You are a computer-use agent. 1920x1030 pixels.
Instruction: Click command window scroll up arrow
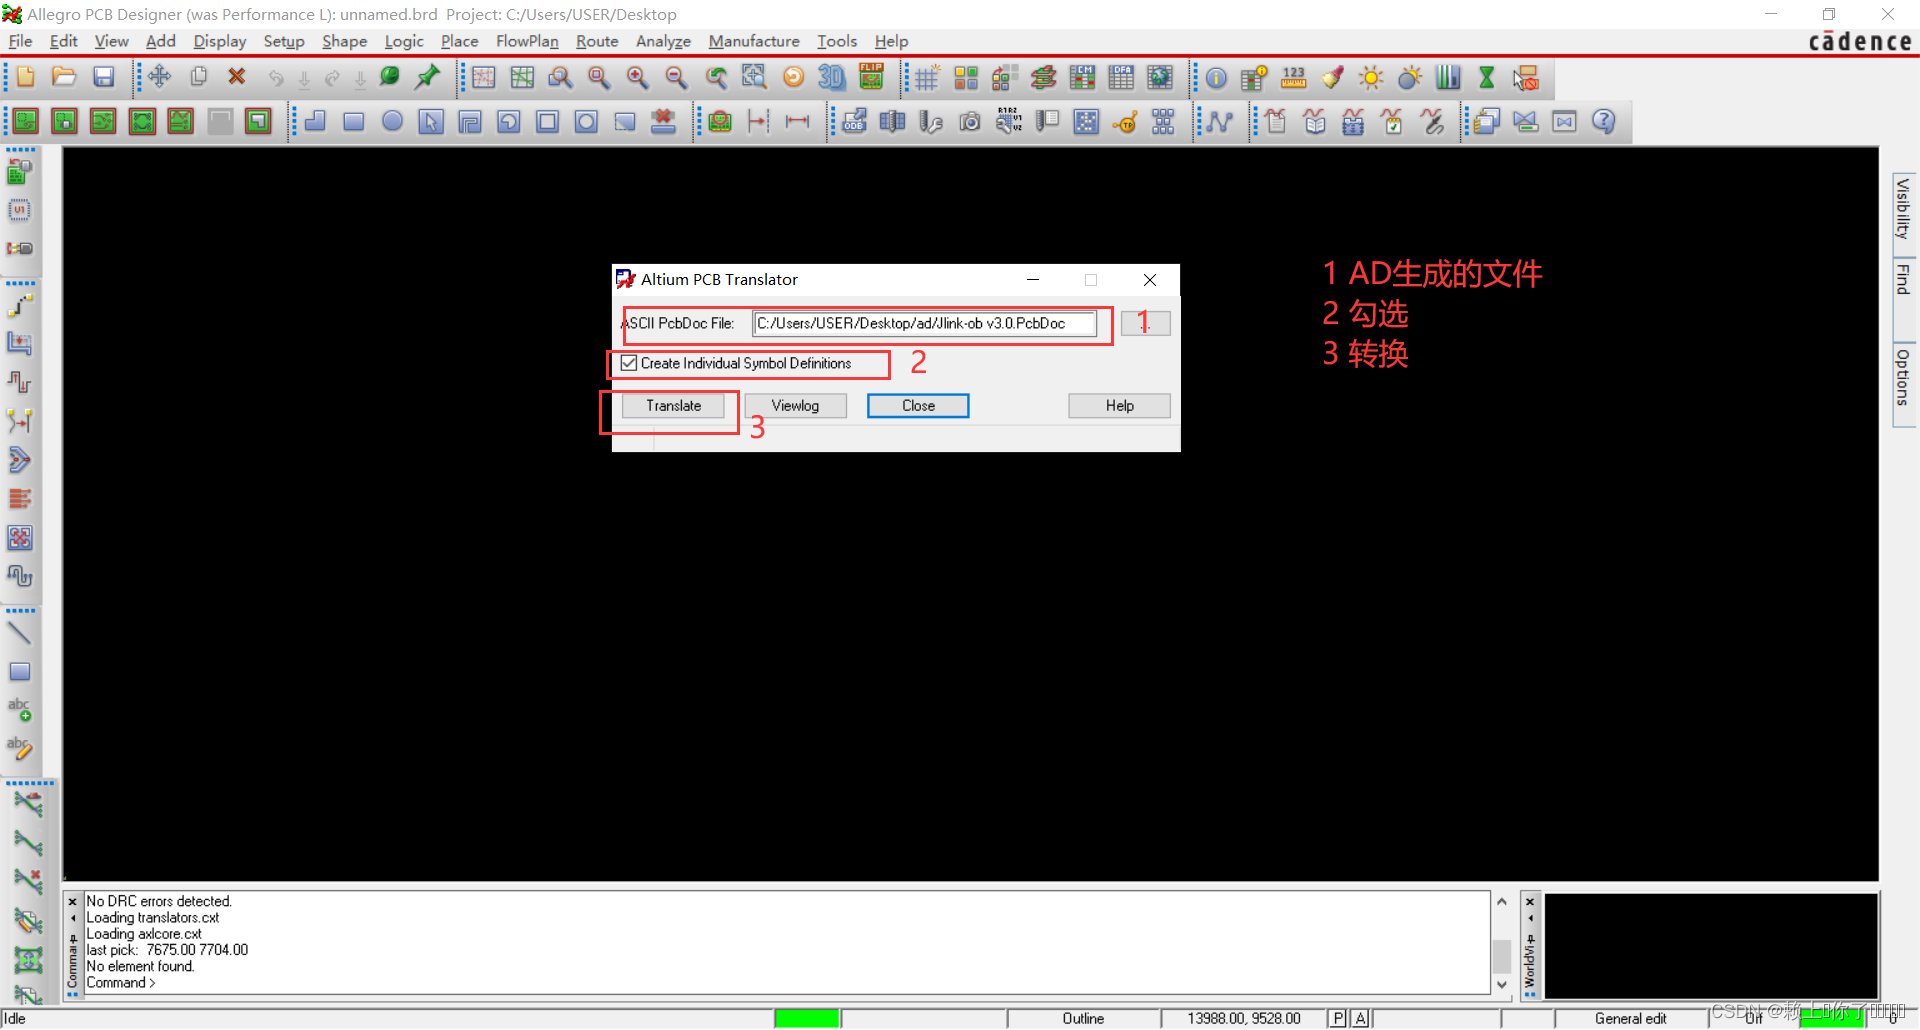coord(1501,902)
